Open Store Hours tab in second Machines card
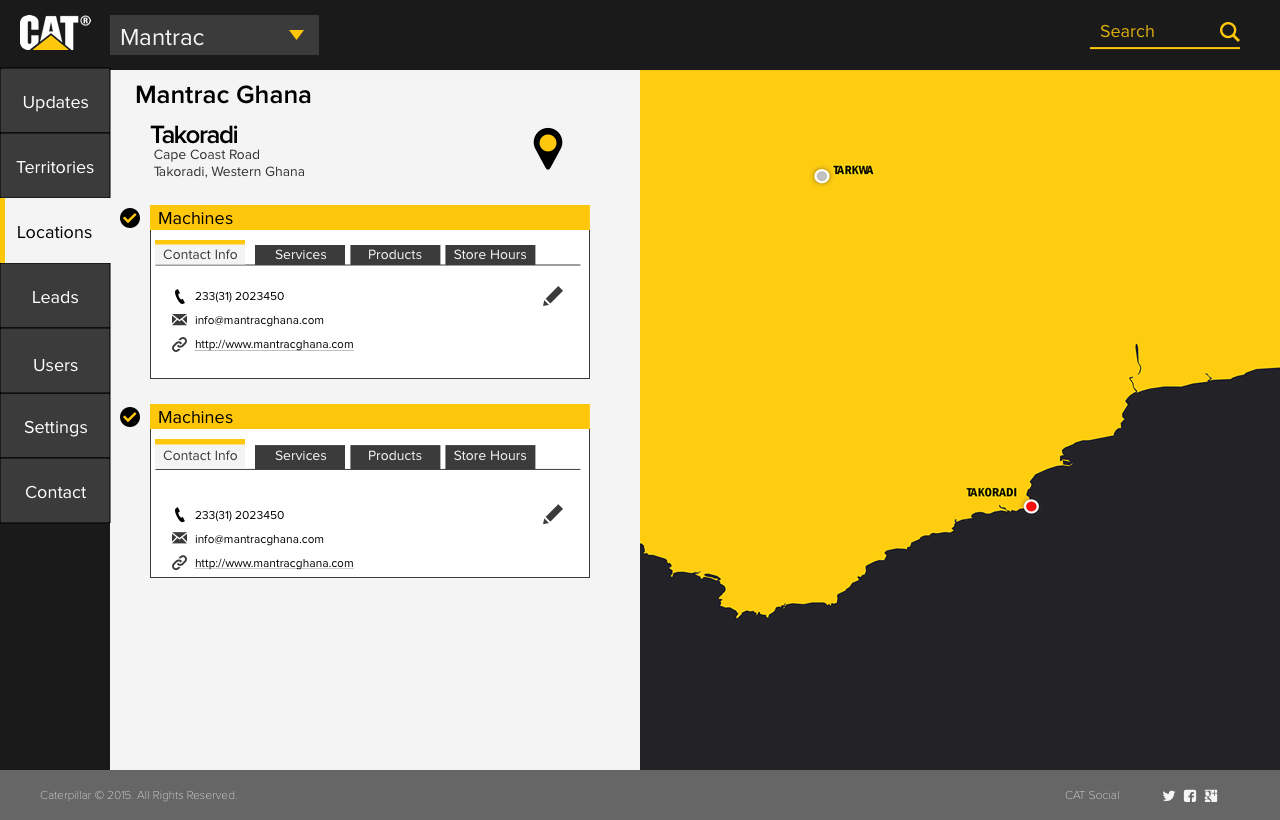 coord(490,456)
